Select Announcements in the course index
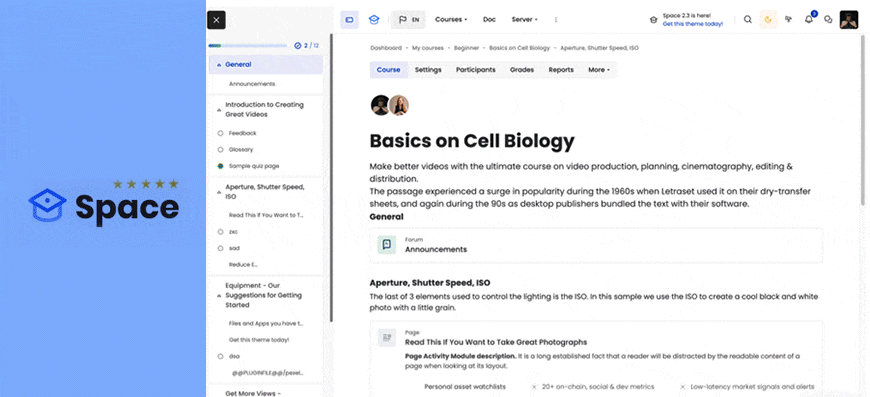The height and width of the screenshot is (397, 870). [252, 84]
